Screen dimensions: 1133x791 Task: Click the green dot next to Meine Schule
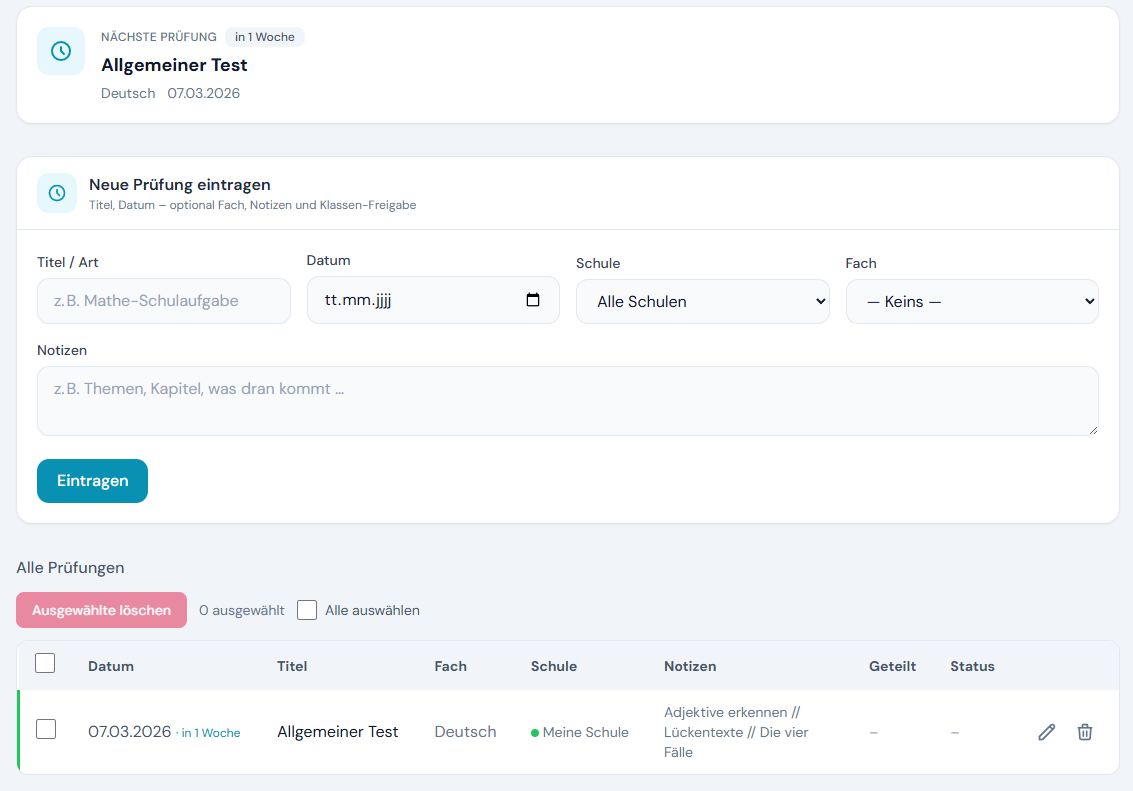[535, 733]
